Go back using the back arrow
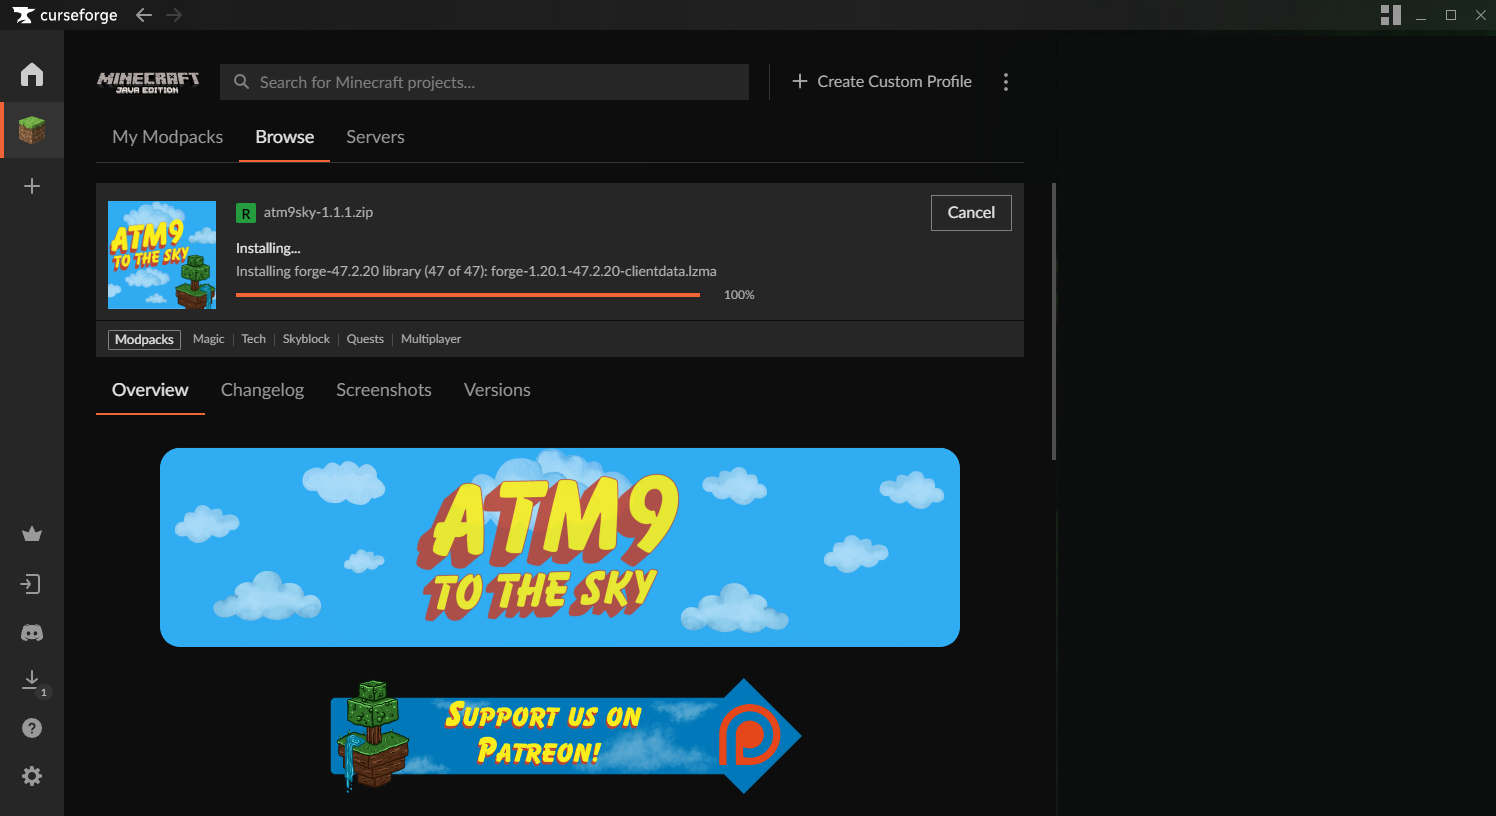The image size is (1496, 816). click(143, 15)
